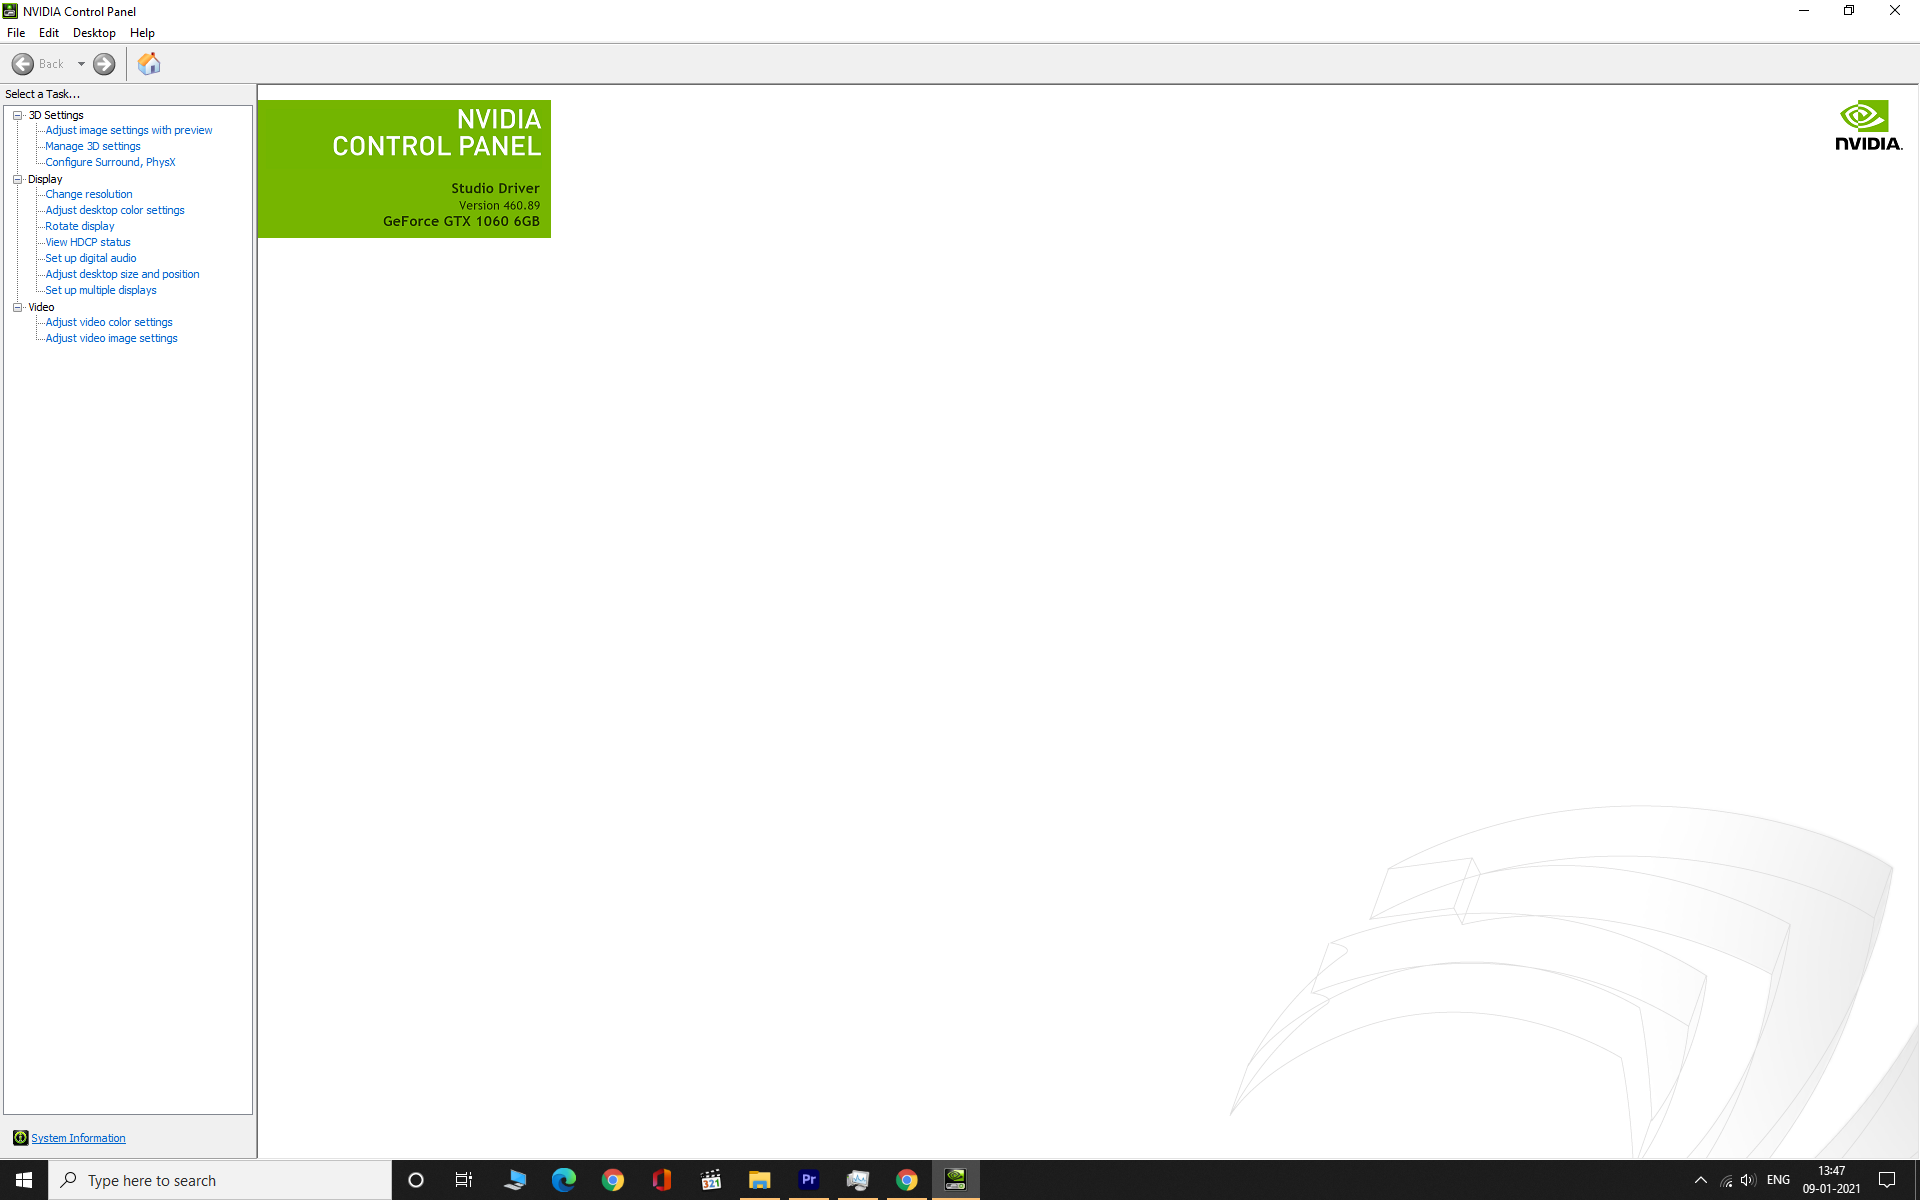Open the Help menu
Image resolution: width=1920 pixels, height=1200 pixels.
point(142,33)
